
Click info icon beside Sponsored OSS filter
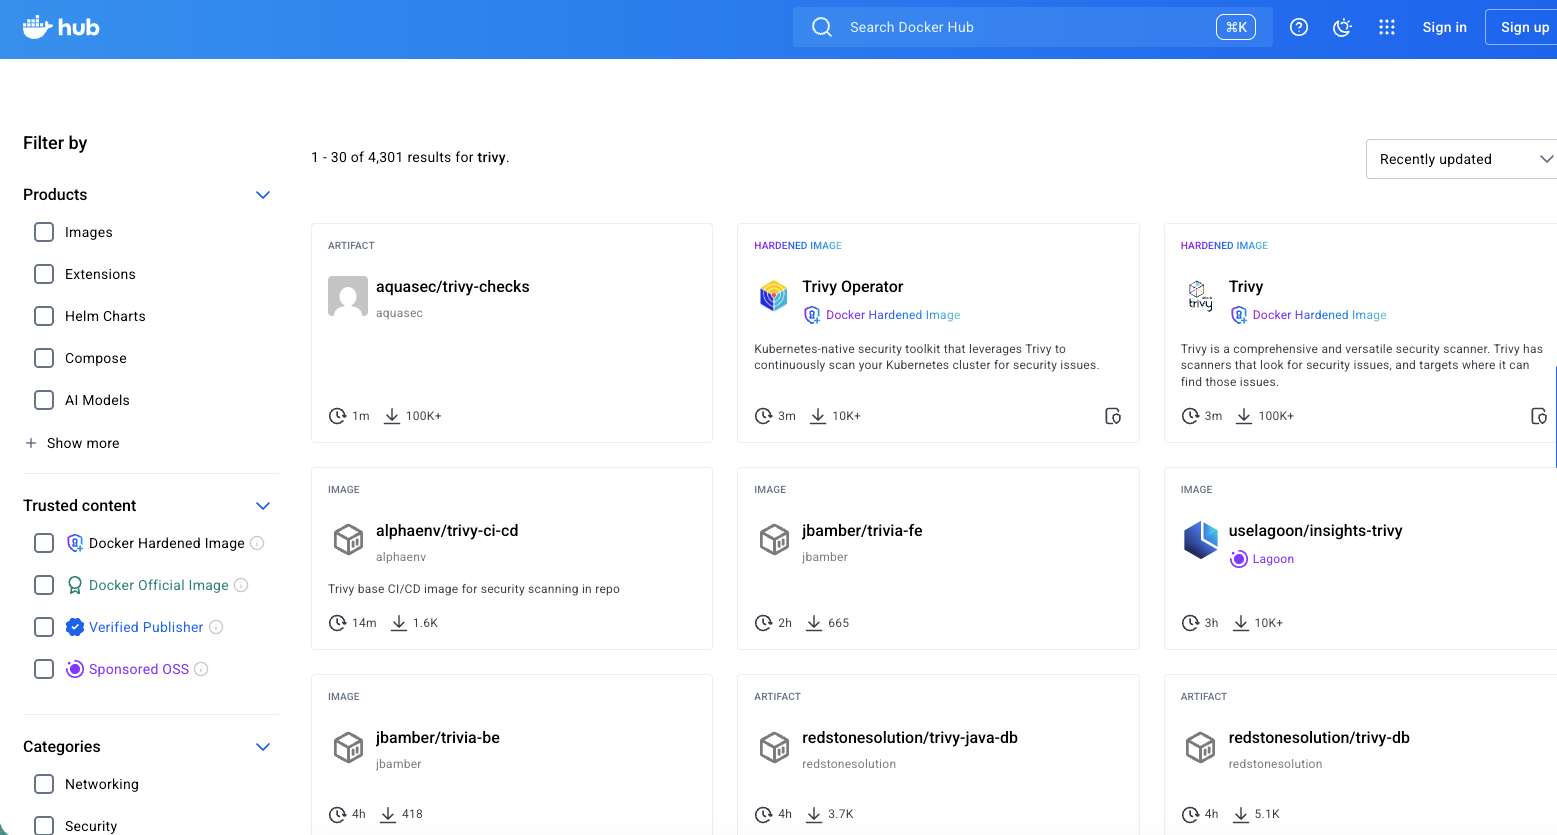(201, 669)
